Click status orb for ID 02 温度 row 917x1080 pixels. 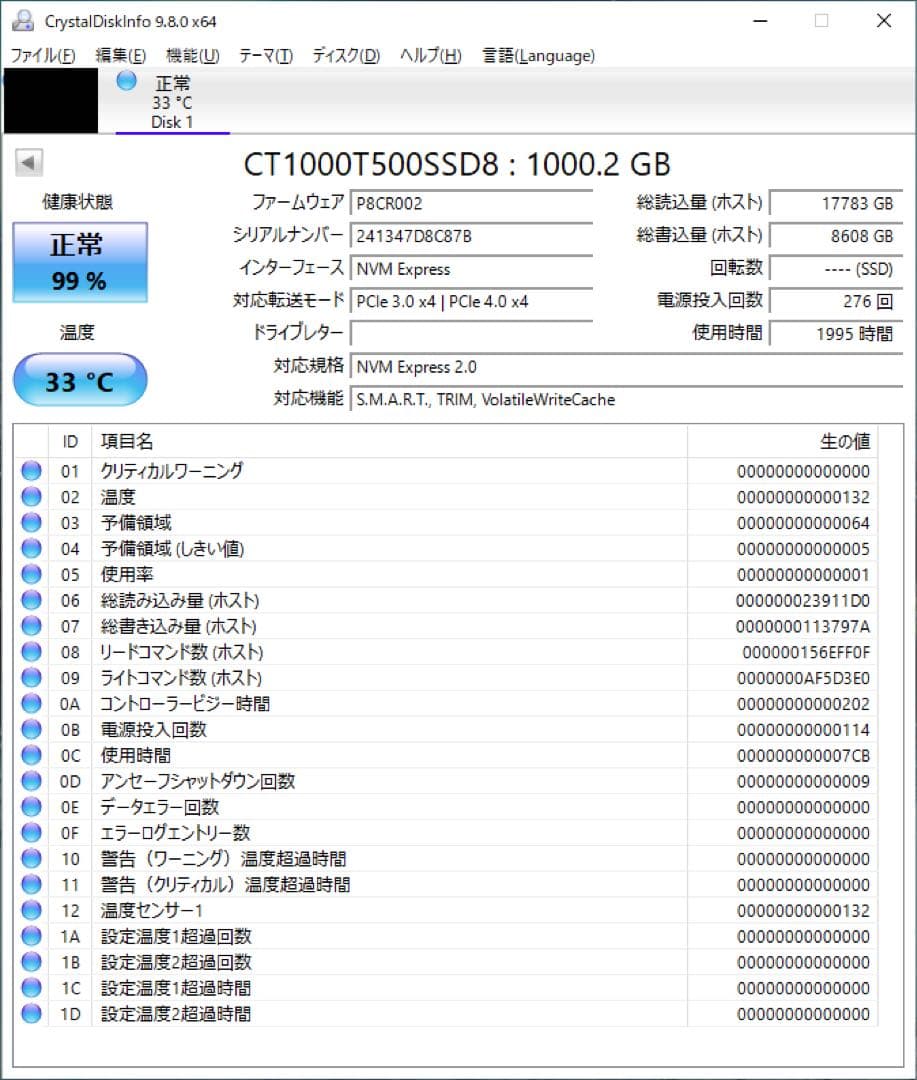(x=31, y=497)
